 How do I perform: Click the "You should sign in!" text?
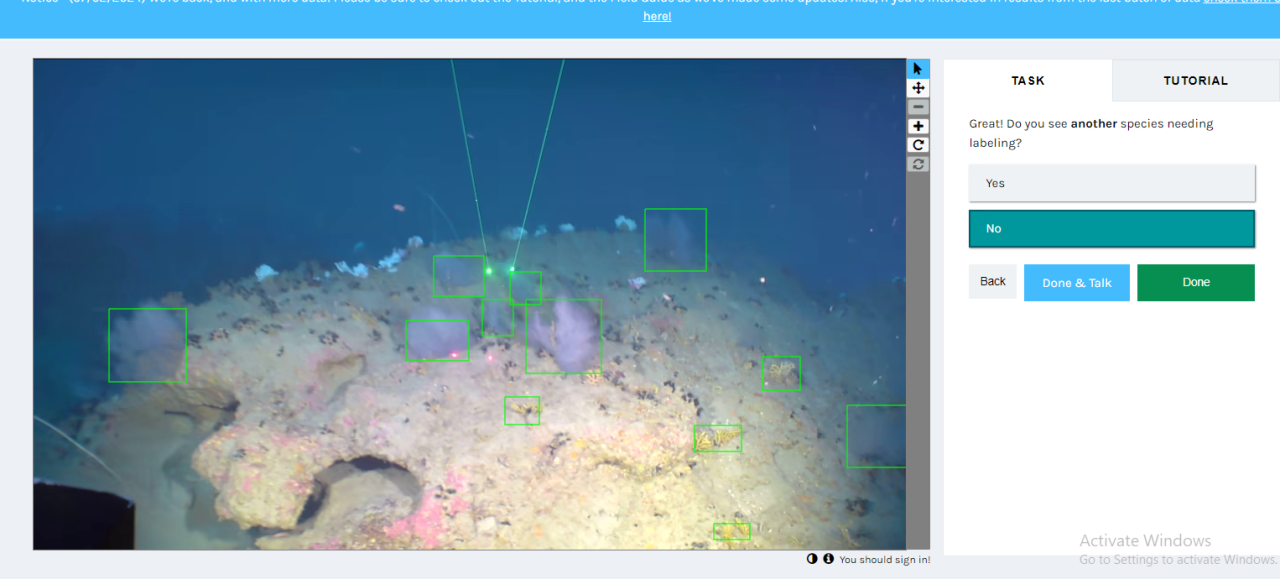(885, 560)
